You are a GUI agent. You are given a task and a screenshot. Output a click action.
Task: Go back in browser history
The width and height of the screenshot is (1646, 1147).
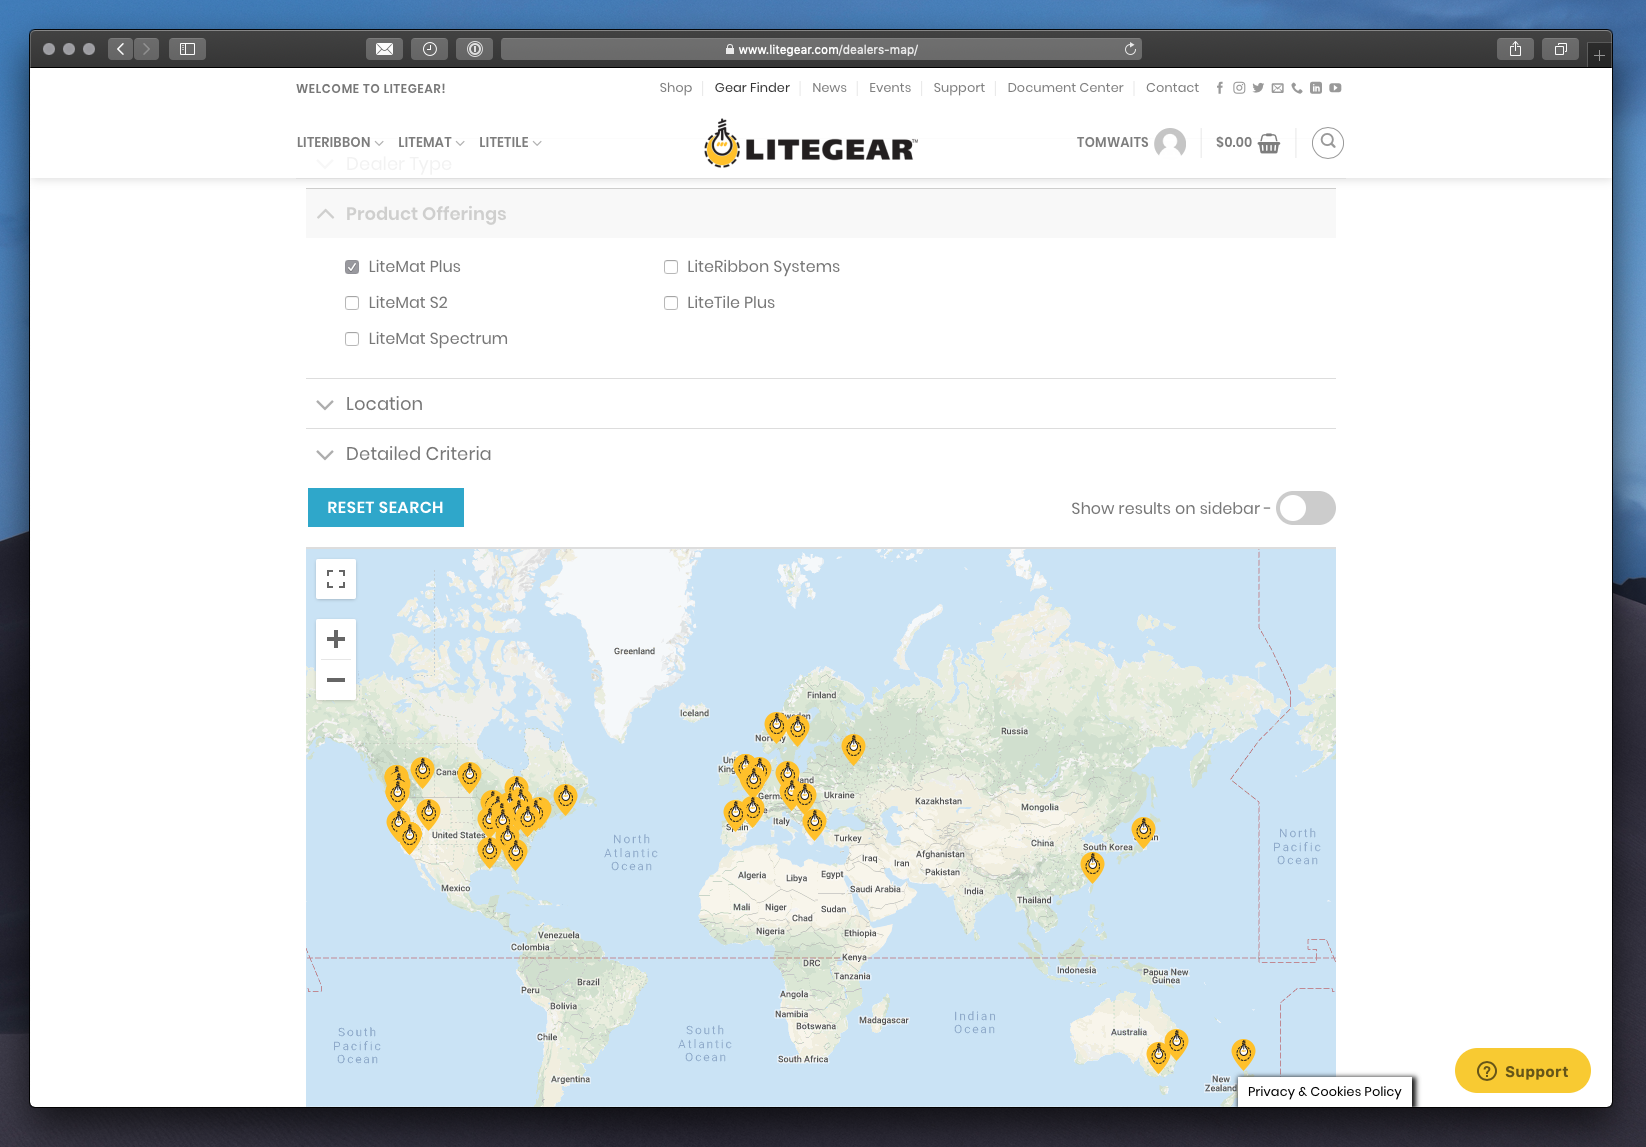coord(121,49)
